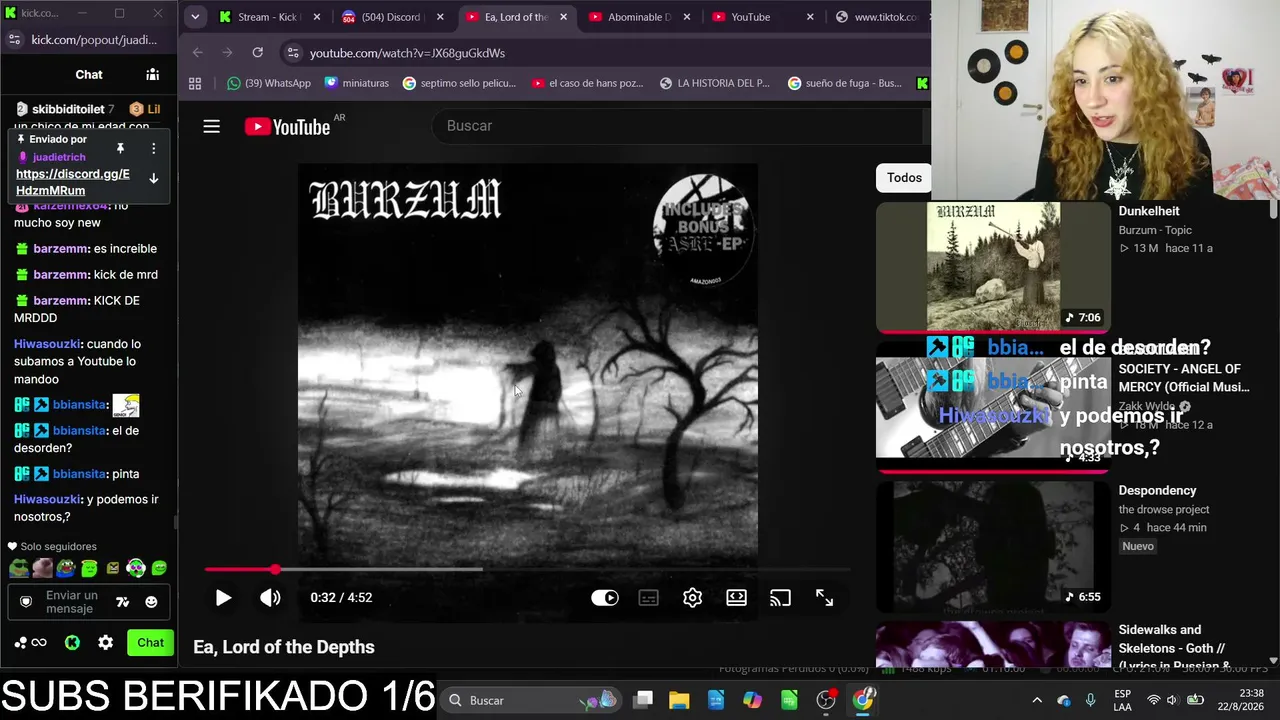The height and width of the screenshot is (720, 1280).
Task: Unpin the pinned Kick chat message
Action: (x=120, y=148)
